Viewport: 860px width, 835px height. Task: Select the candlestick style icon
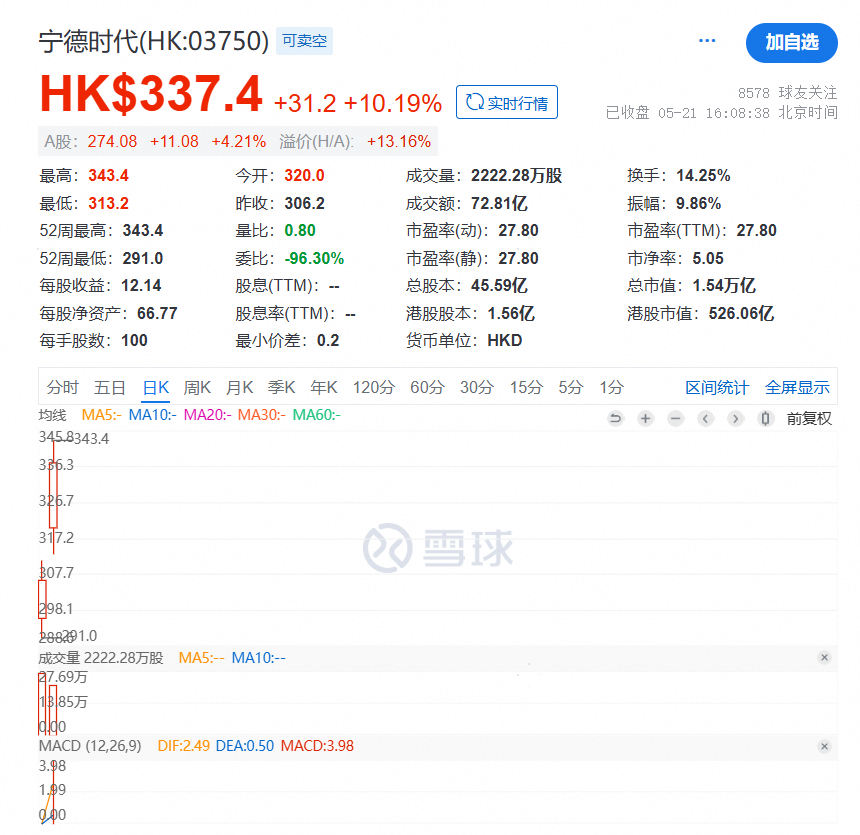tap(765, 418)
